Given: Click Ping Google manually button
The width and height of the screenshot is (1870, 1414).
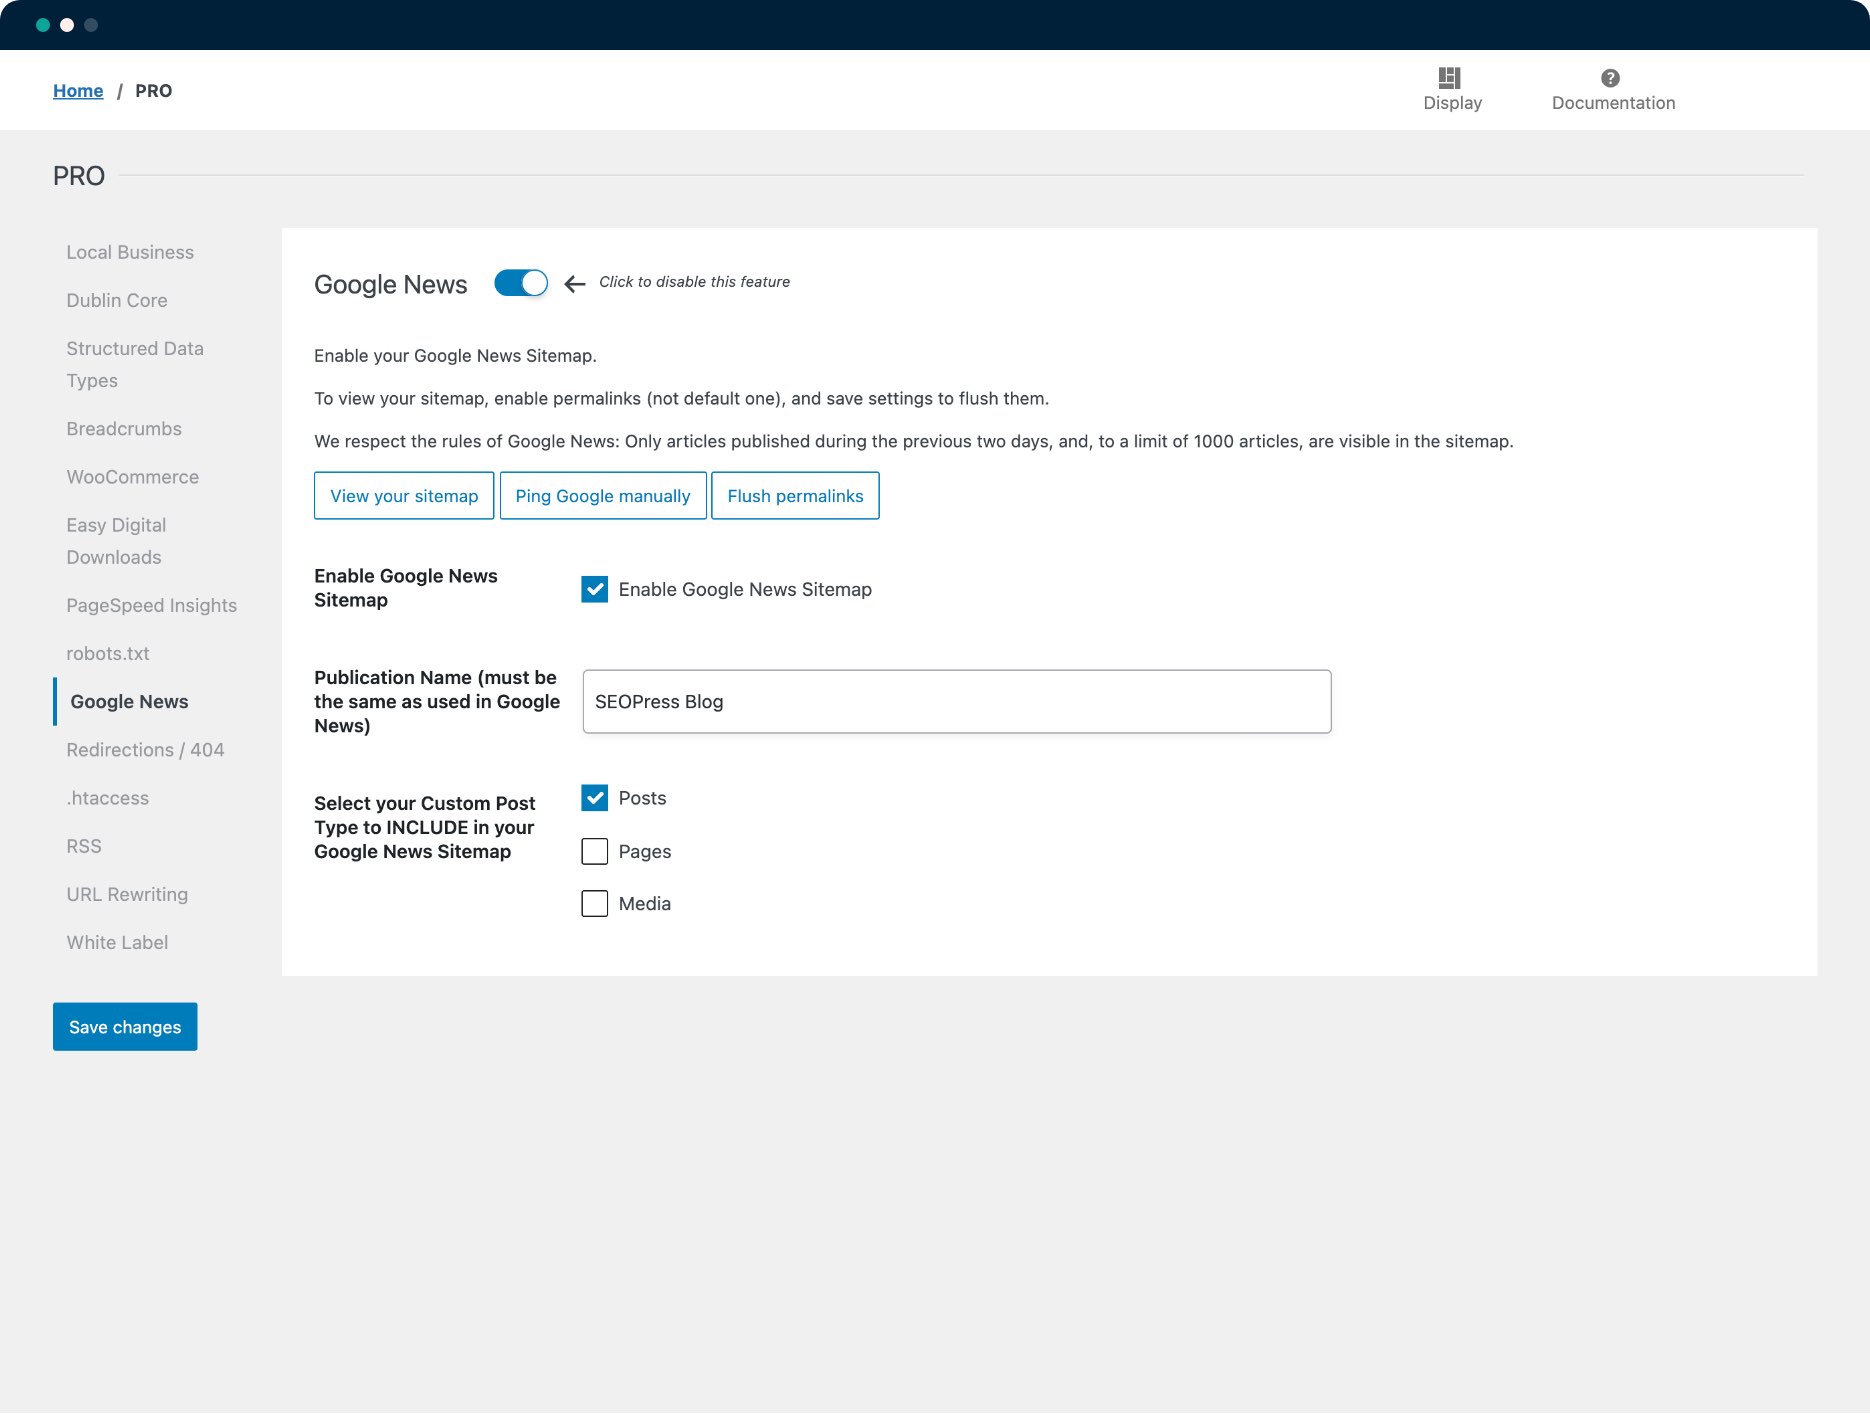Looking at the screenshot, I should (x=603, y=496).
